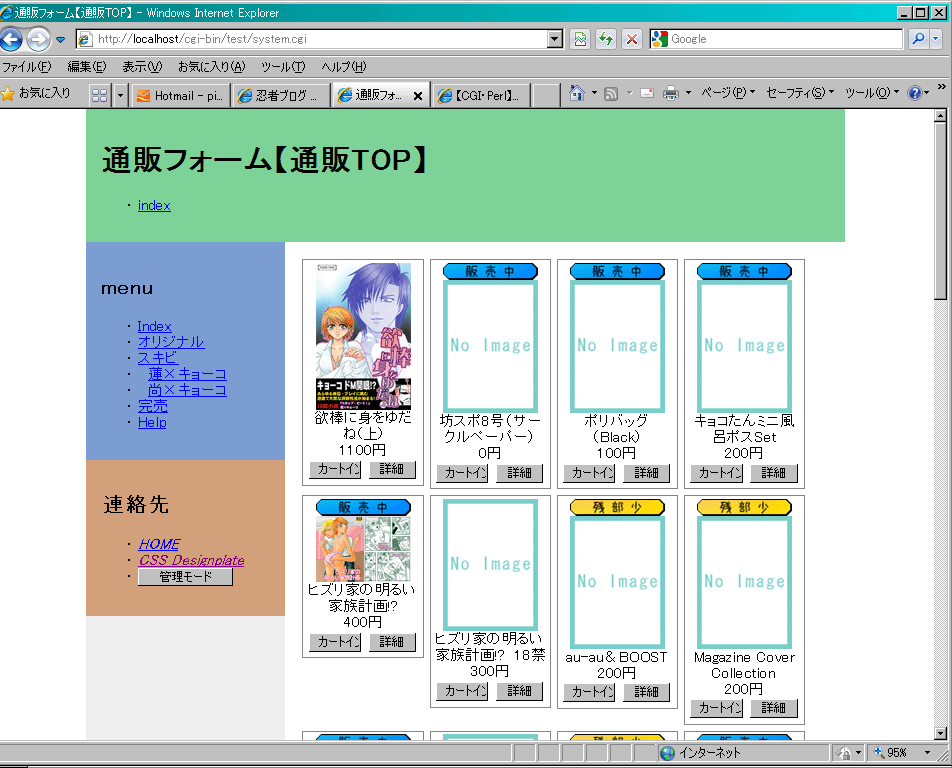Click the protected mode security status icon
The image size is (952, 768).
pyautogui.click(x=844, y=753)
